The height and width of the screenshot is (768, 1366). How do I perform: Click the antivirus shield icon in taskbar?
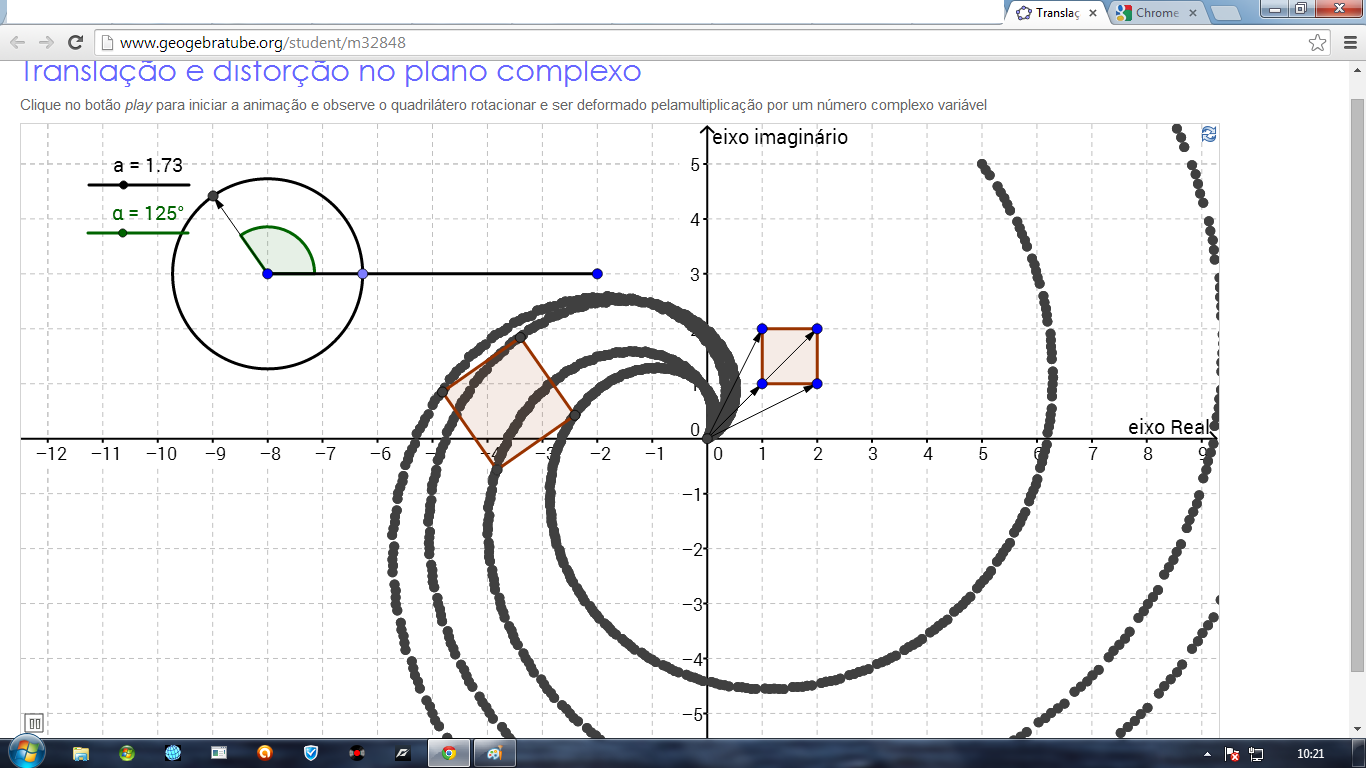coord(311,753)
